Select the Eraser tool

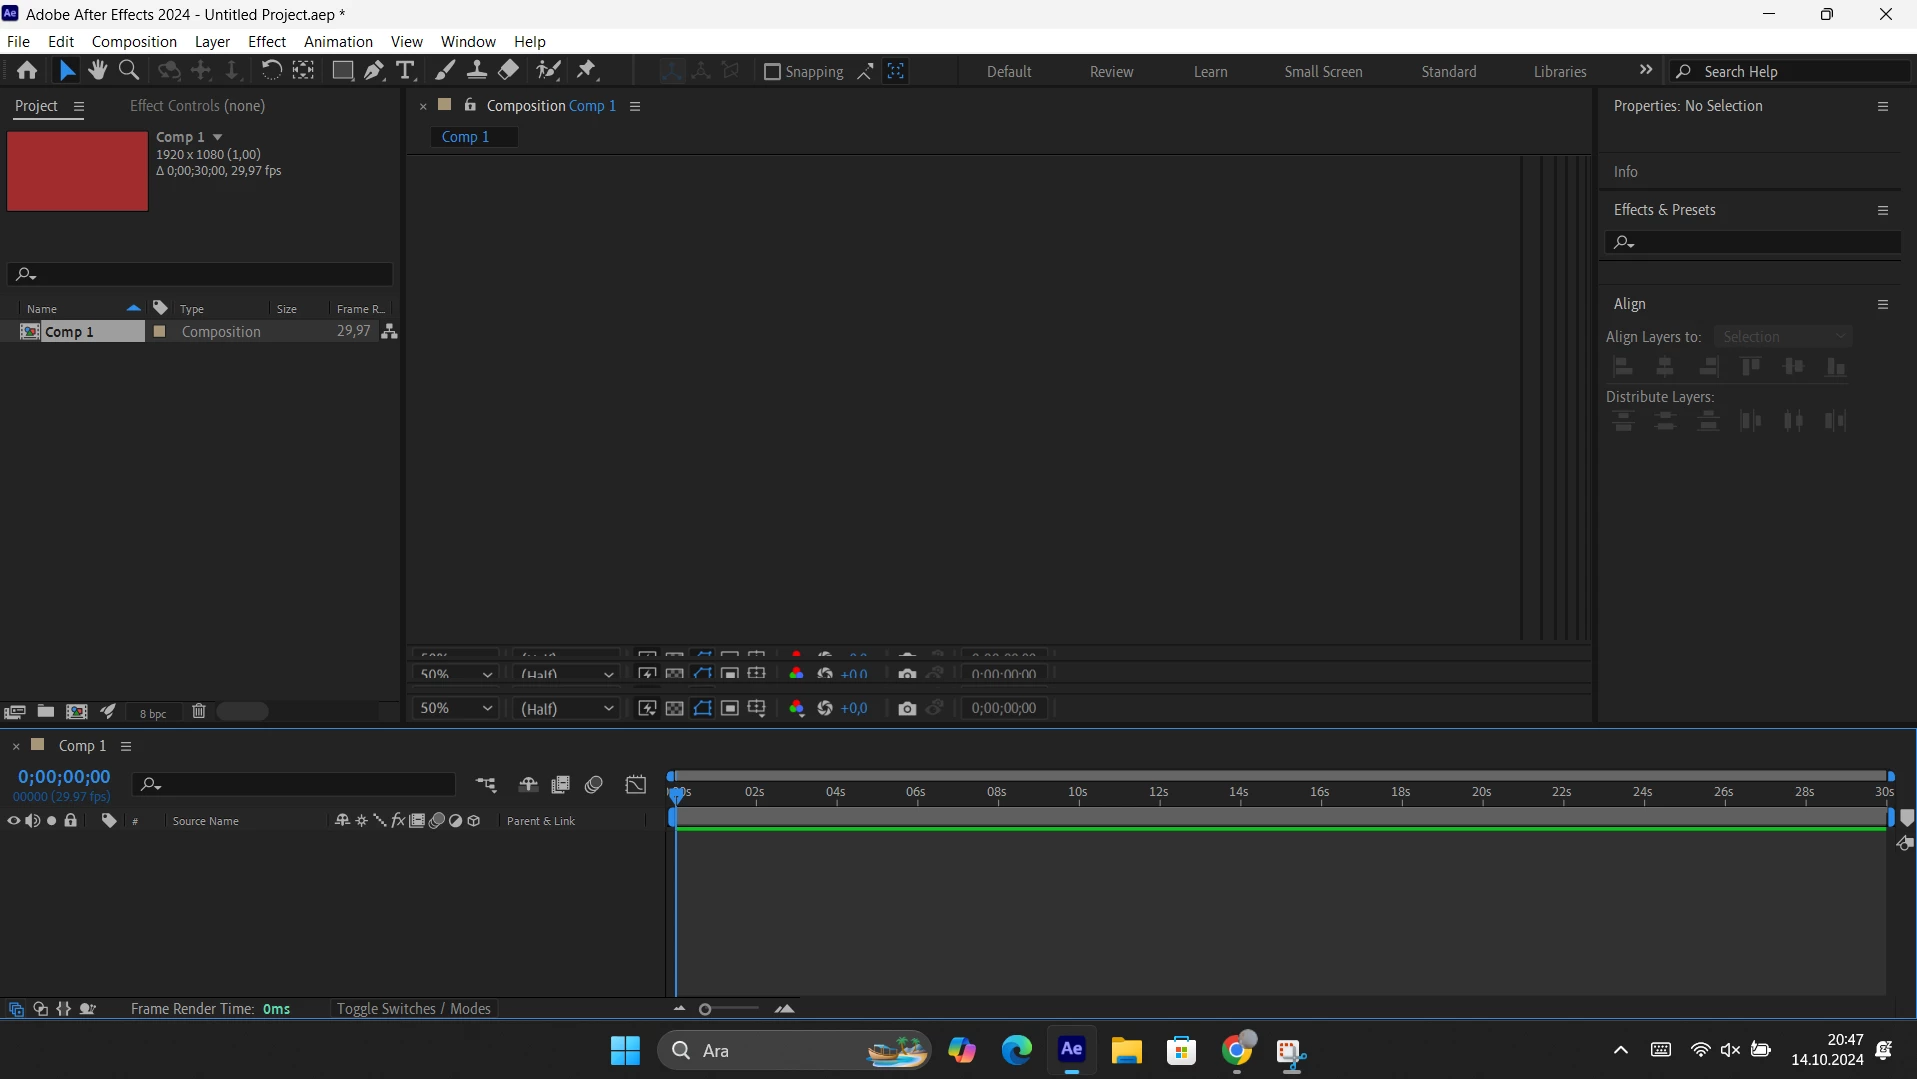tap(509, 70)
